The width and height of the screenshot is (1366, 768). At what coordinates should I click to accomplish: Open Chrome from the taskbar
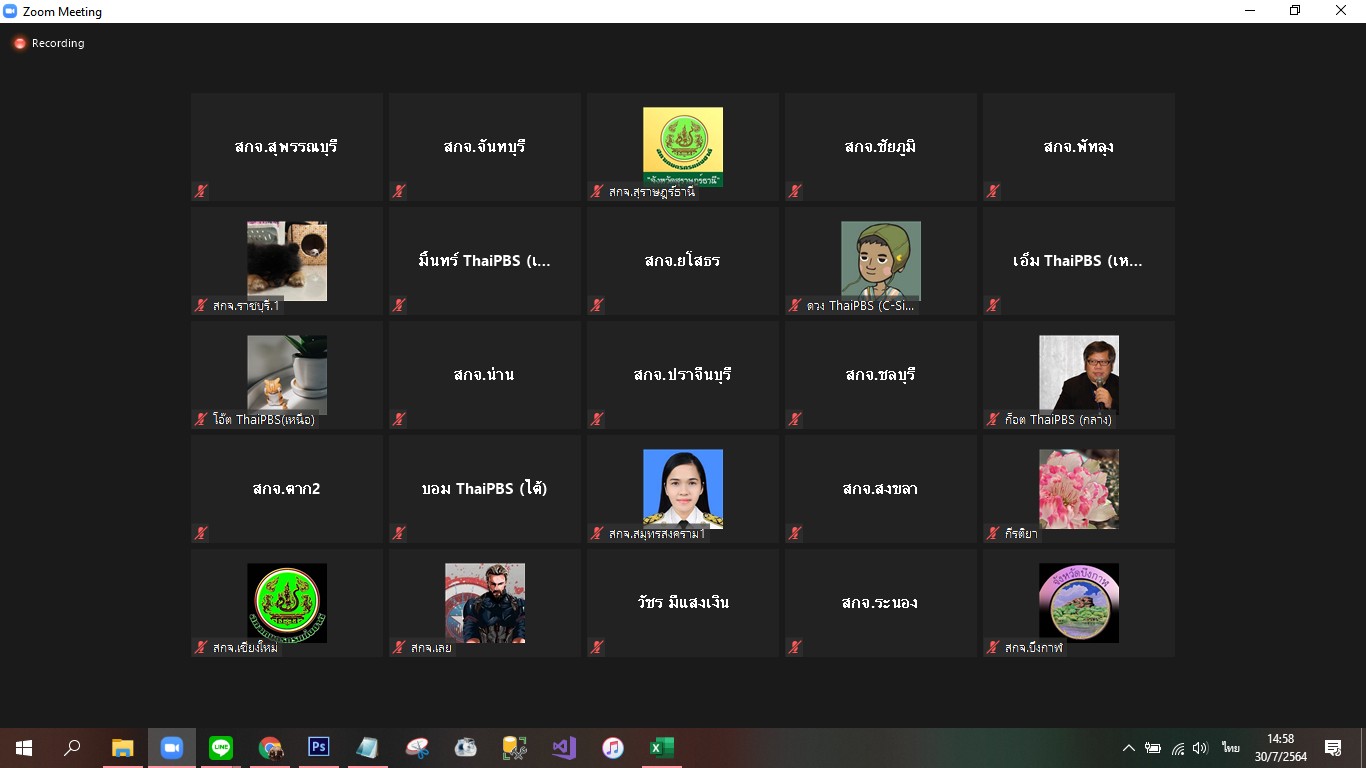click(270, 748)
